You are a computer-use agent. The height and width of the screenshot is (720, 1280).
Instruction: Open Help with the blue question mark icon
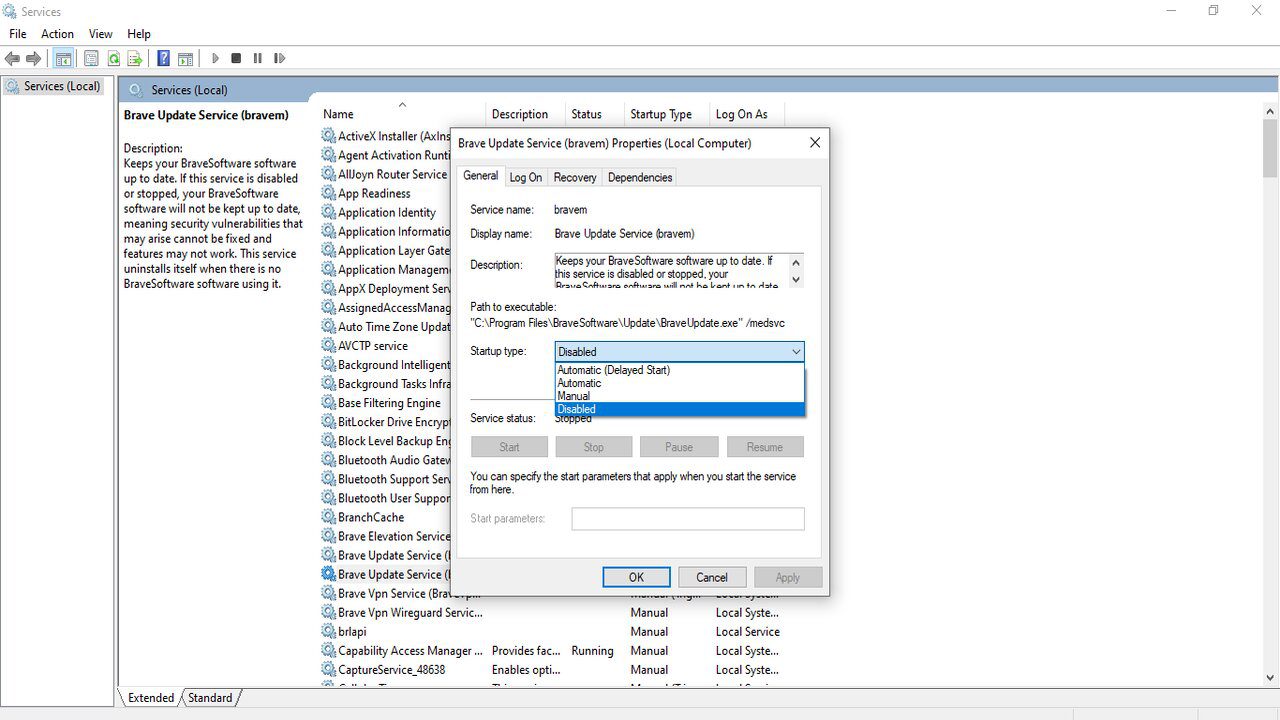[x=163, y=59]
